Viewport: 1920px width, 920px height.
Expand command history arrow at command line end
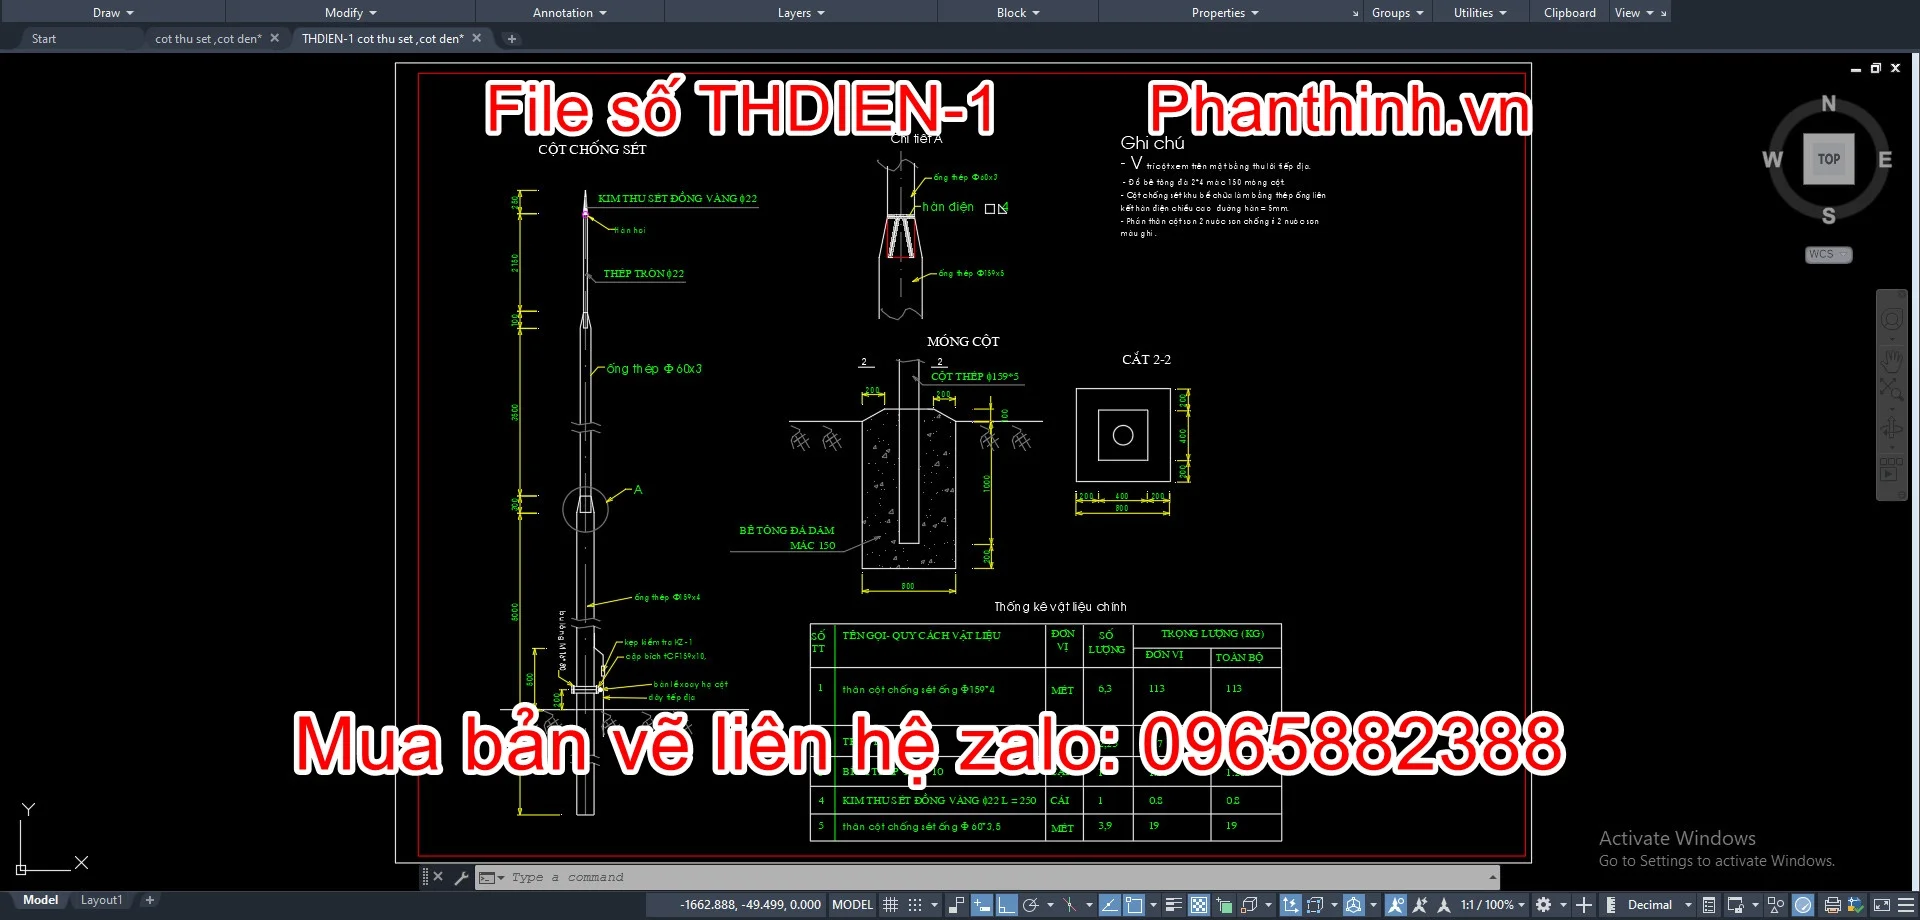(1492, 878)
